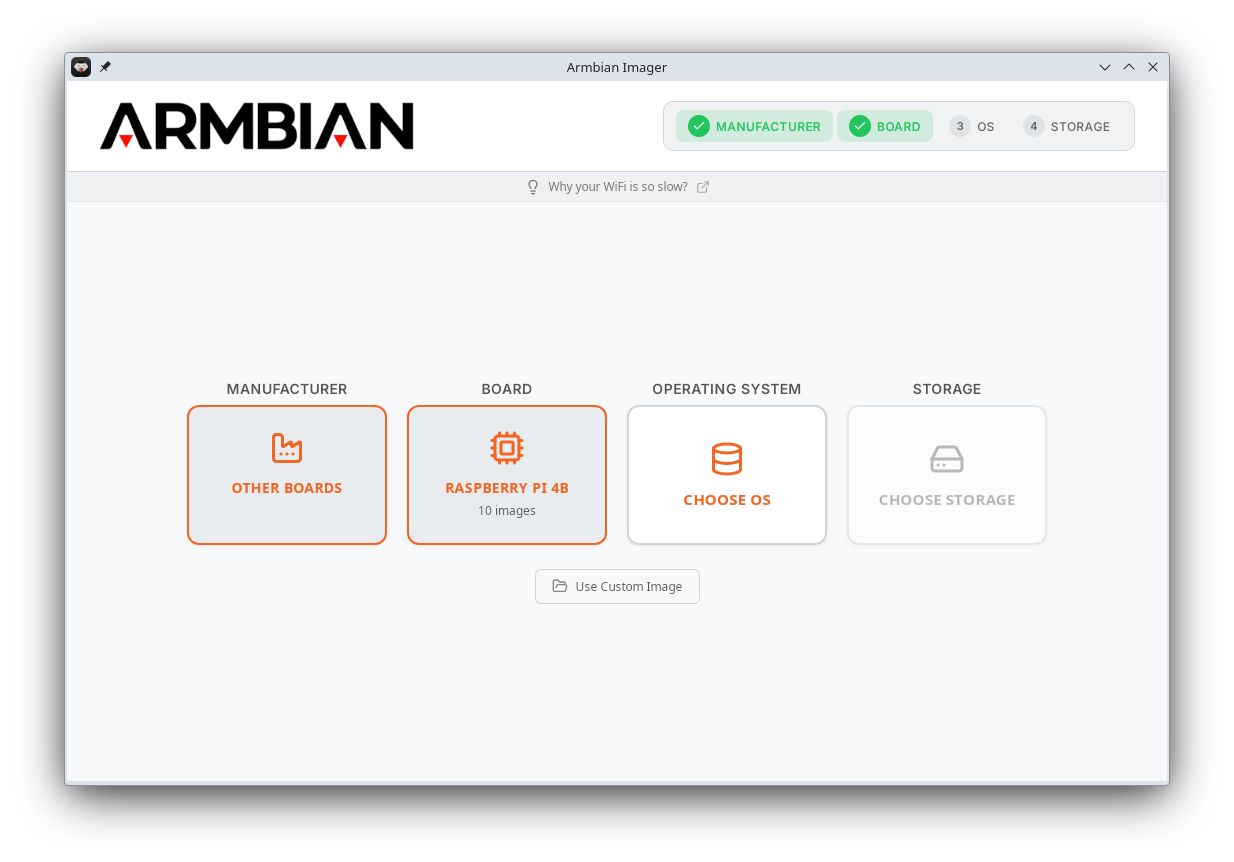The width and height of the screenshot is (1234, 862).
Task: Click the factory icon on Other Boards card
Action: (287, 448)
